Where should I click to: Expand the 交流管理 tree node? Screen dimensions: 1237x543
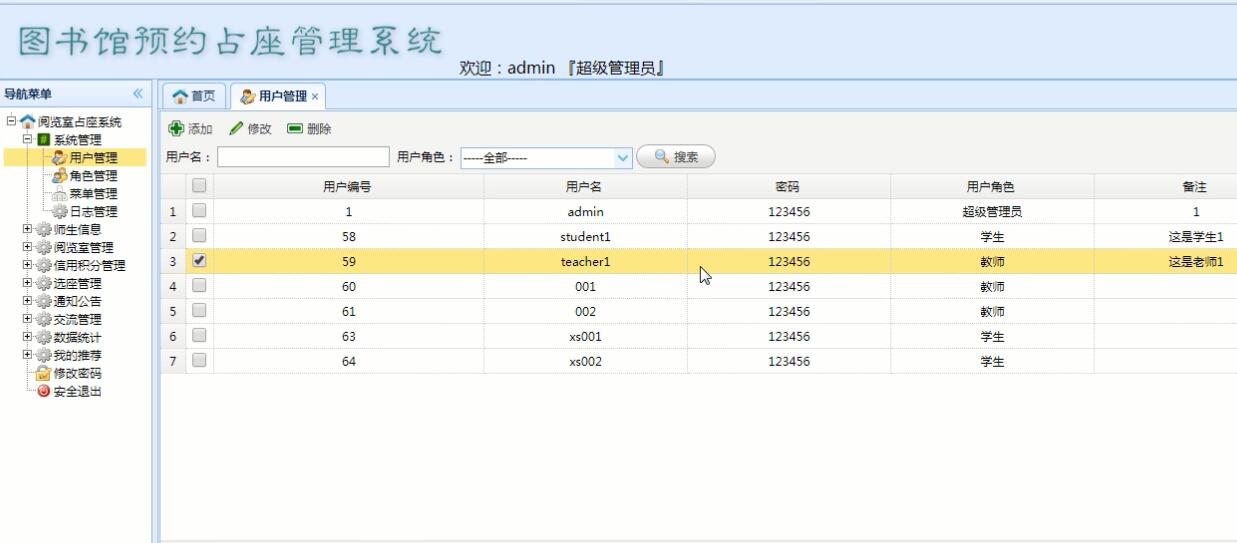[x=27, y=319]
